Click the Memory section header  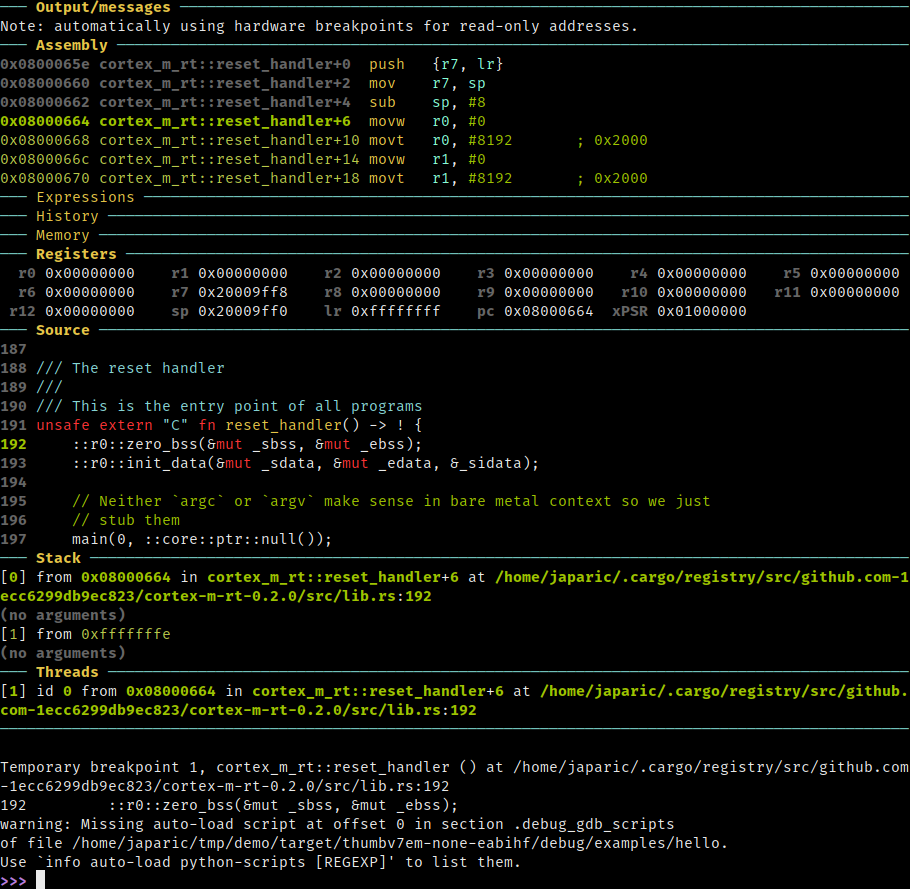click(63, 235)
